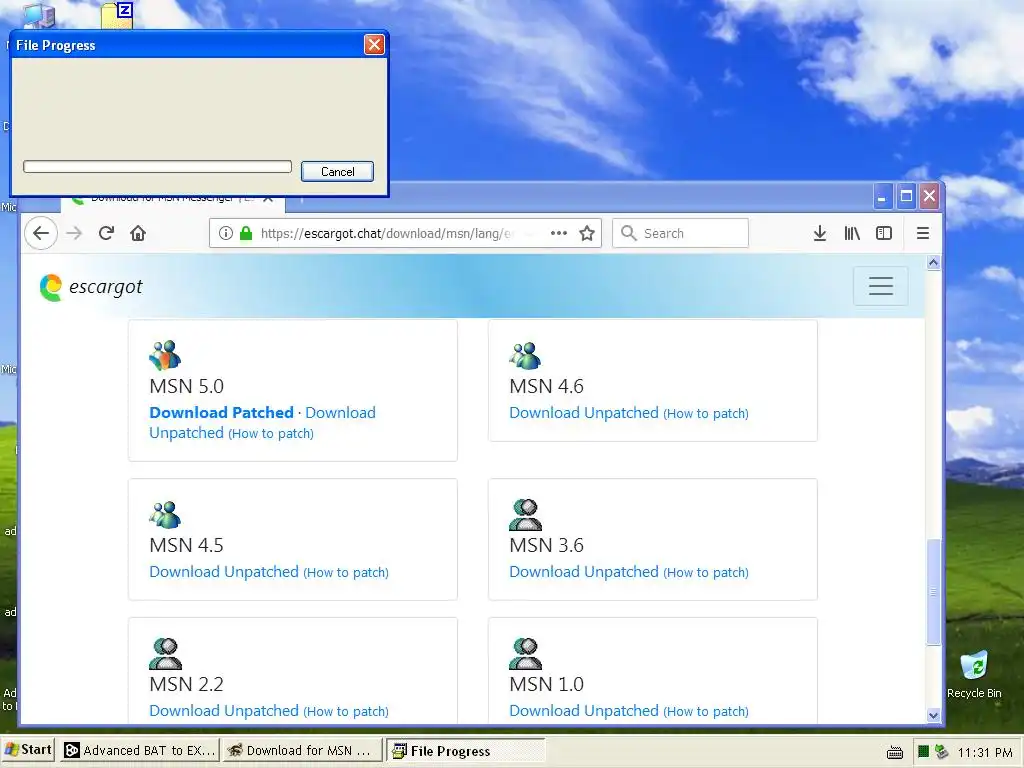Open How to patch for MSN 4.6
Viewport: 1024px width, 768px height.
point(706,413)
